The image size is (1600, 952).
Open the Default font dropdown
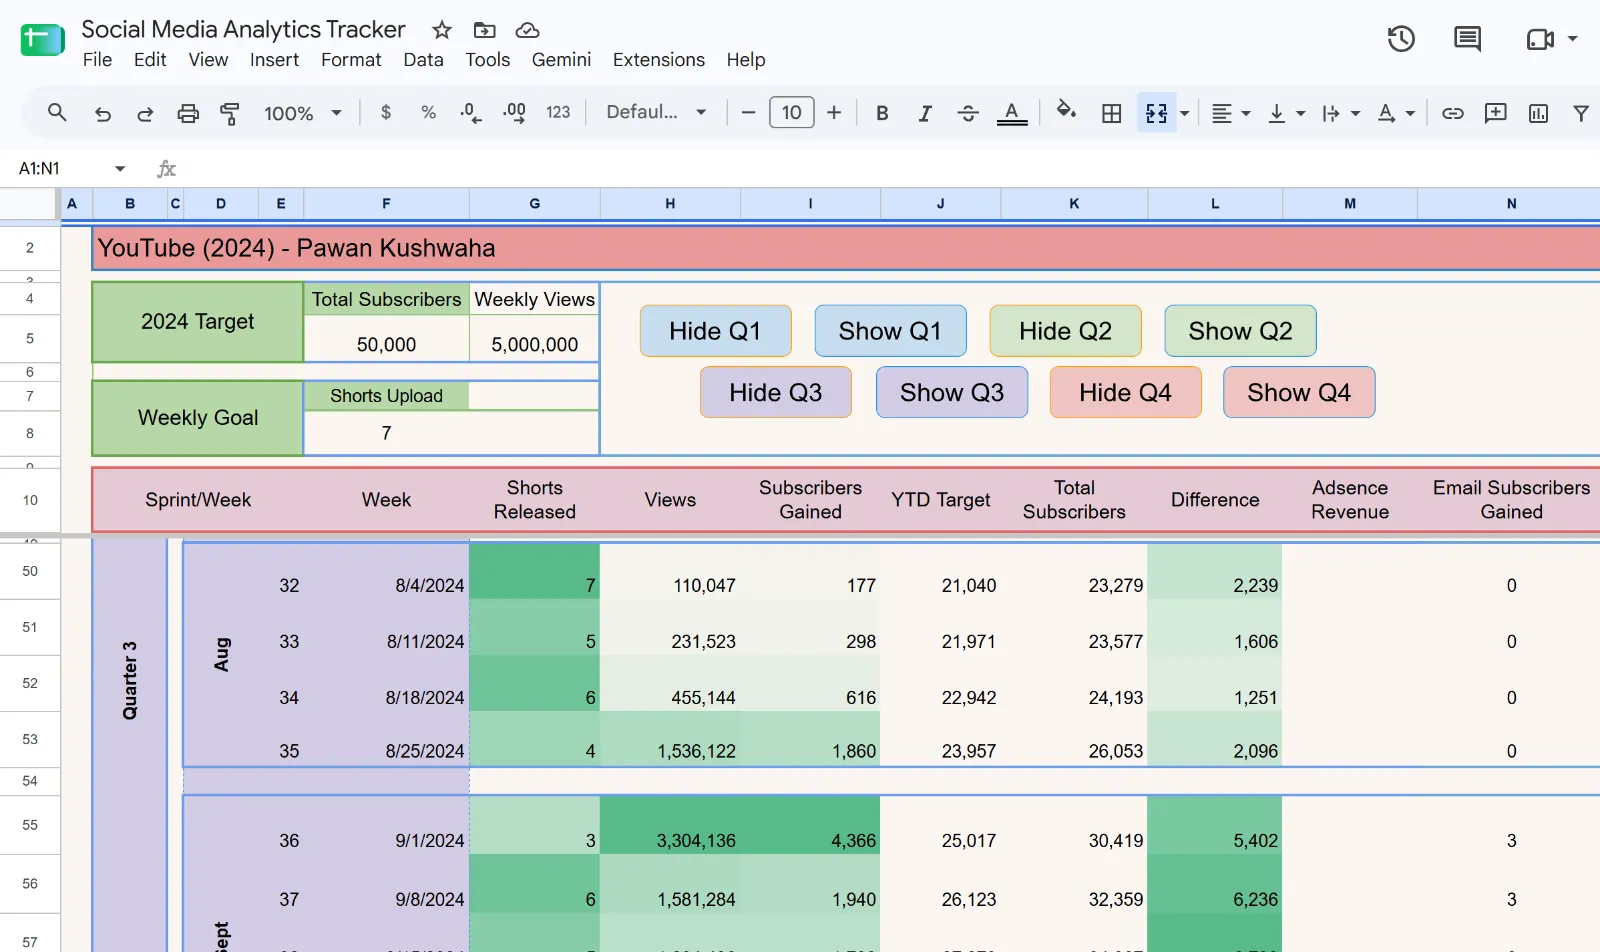click(x=657, y=112)
